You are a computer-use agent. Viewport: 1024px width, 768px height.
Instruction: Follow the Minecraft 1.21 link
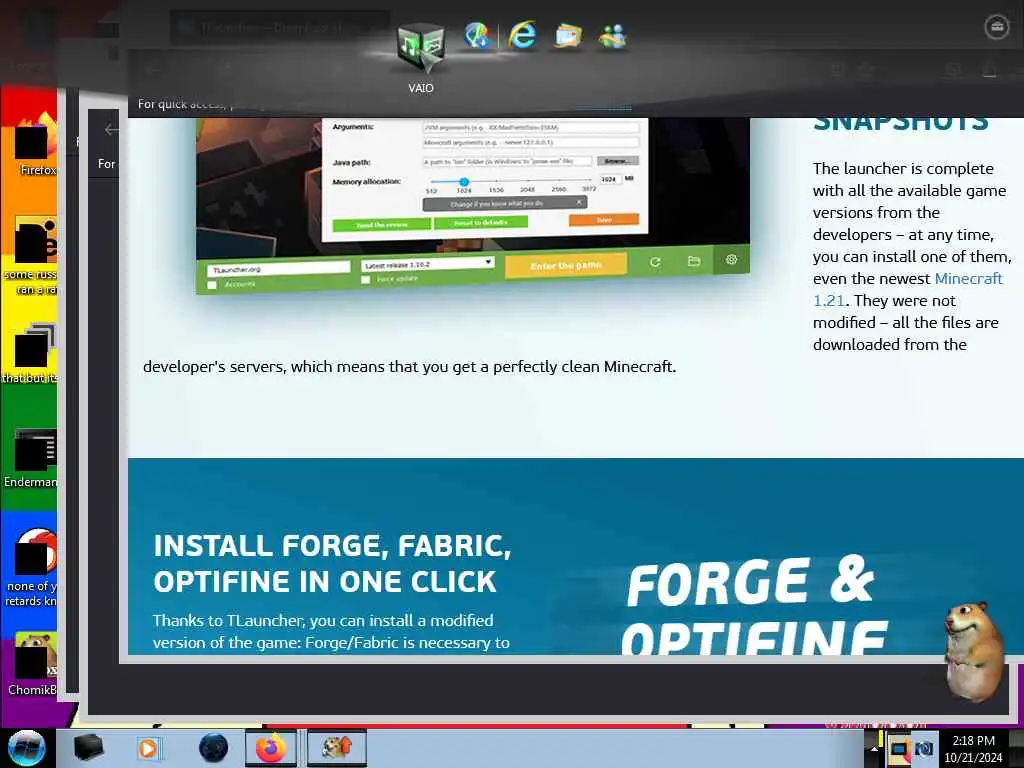[908, 289]
